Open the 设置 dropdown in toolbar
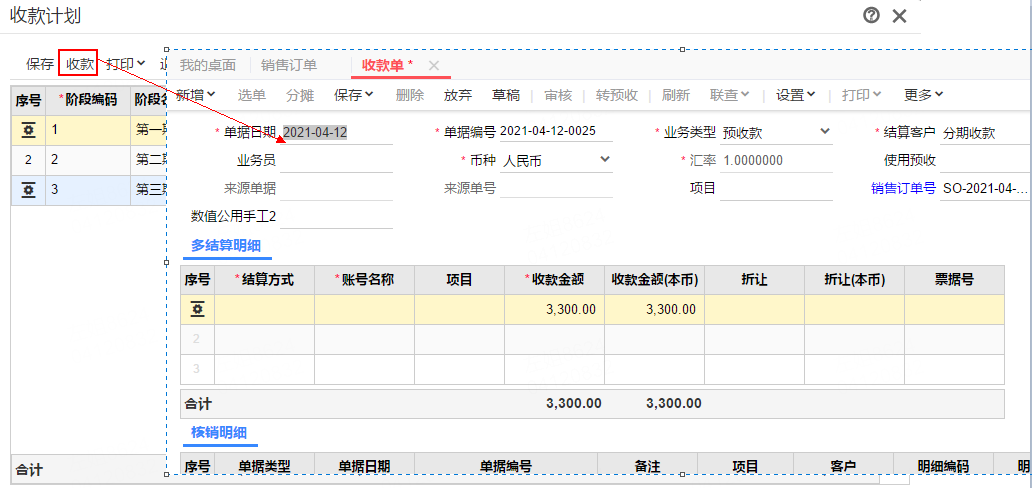The height and width of the screenshot is (488, 1032). pos(796,95)
